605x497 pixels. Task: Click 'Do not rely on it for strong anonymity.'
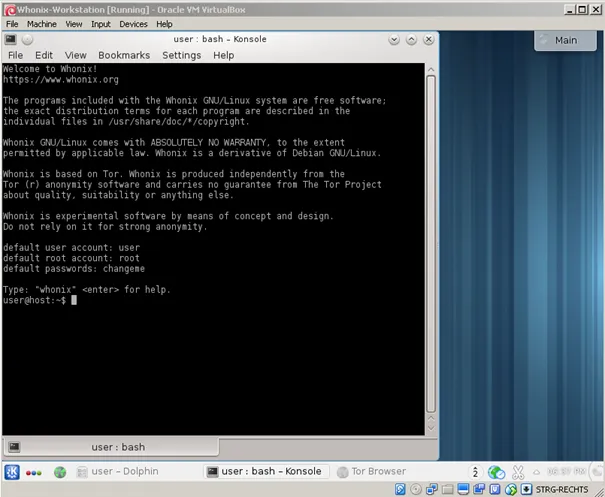105,227
